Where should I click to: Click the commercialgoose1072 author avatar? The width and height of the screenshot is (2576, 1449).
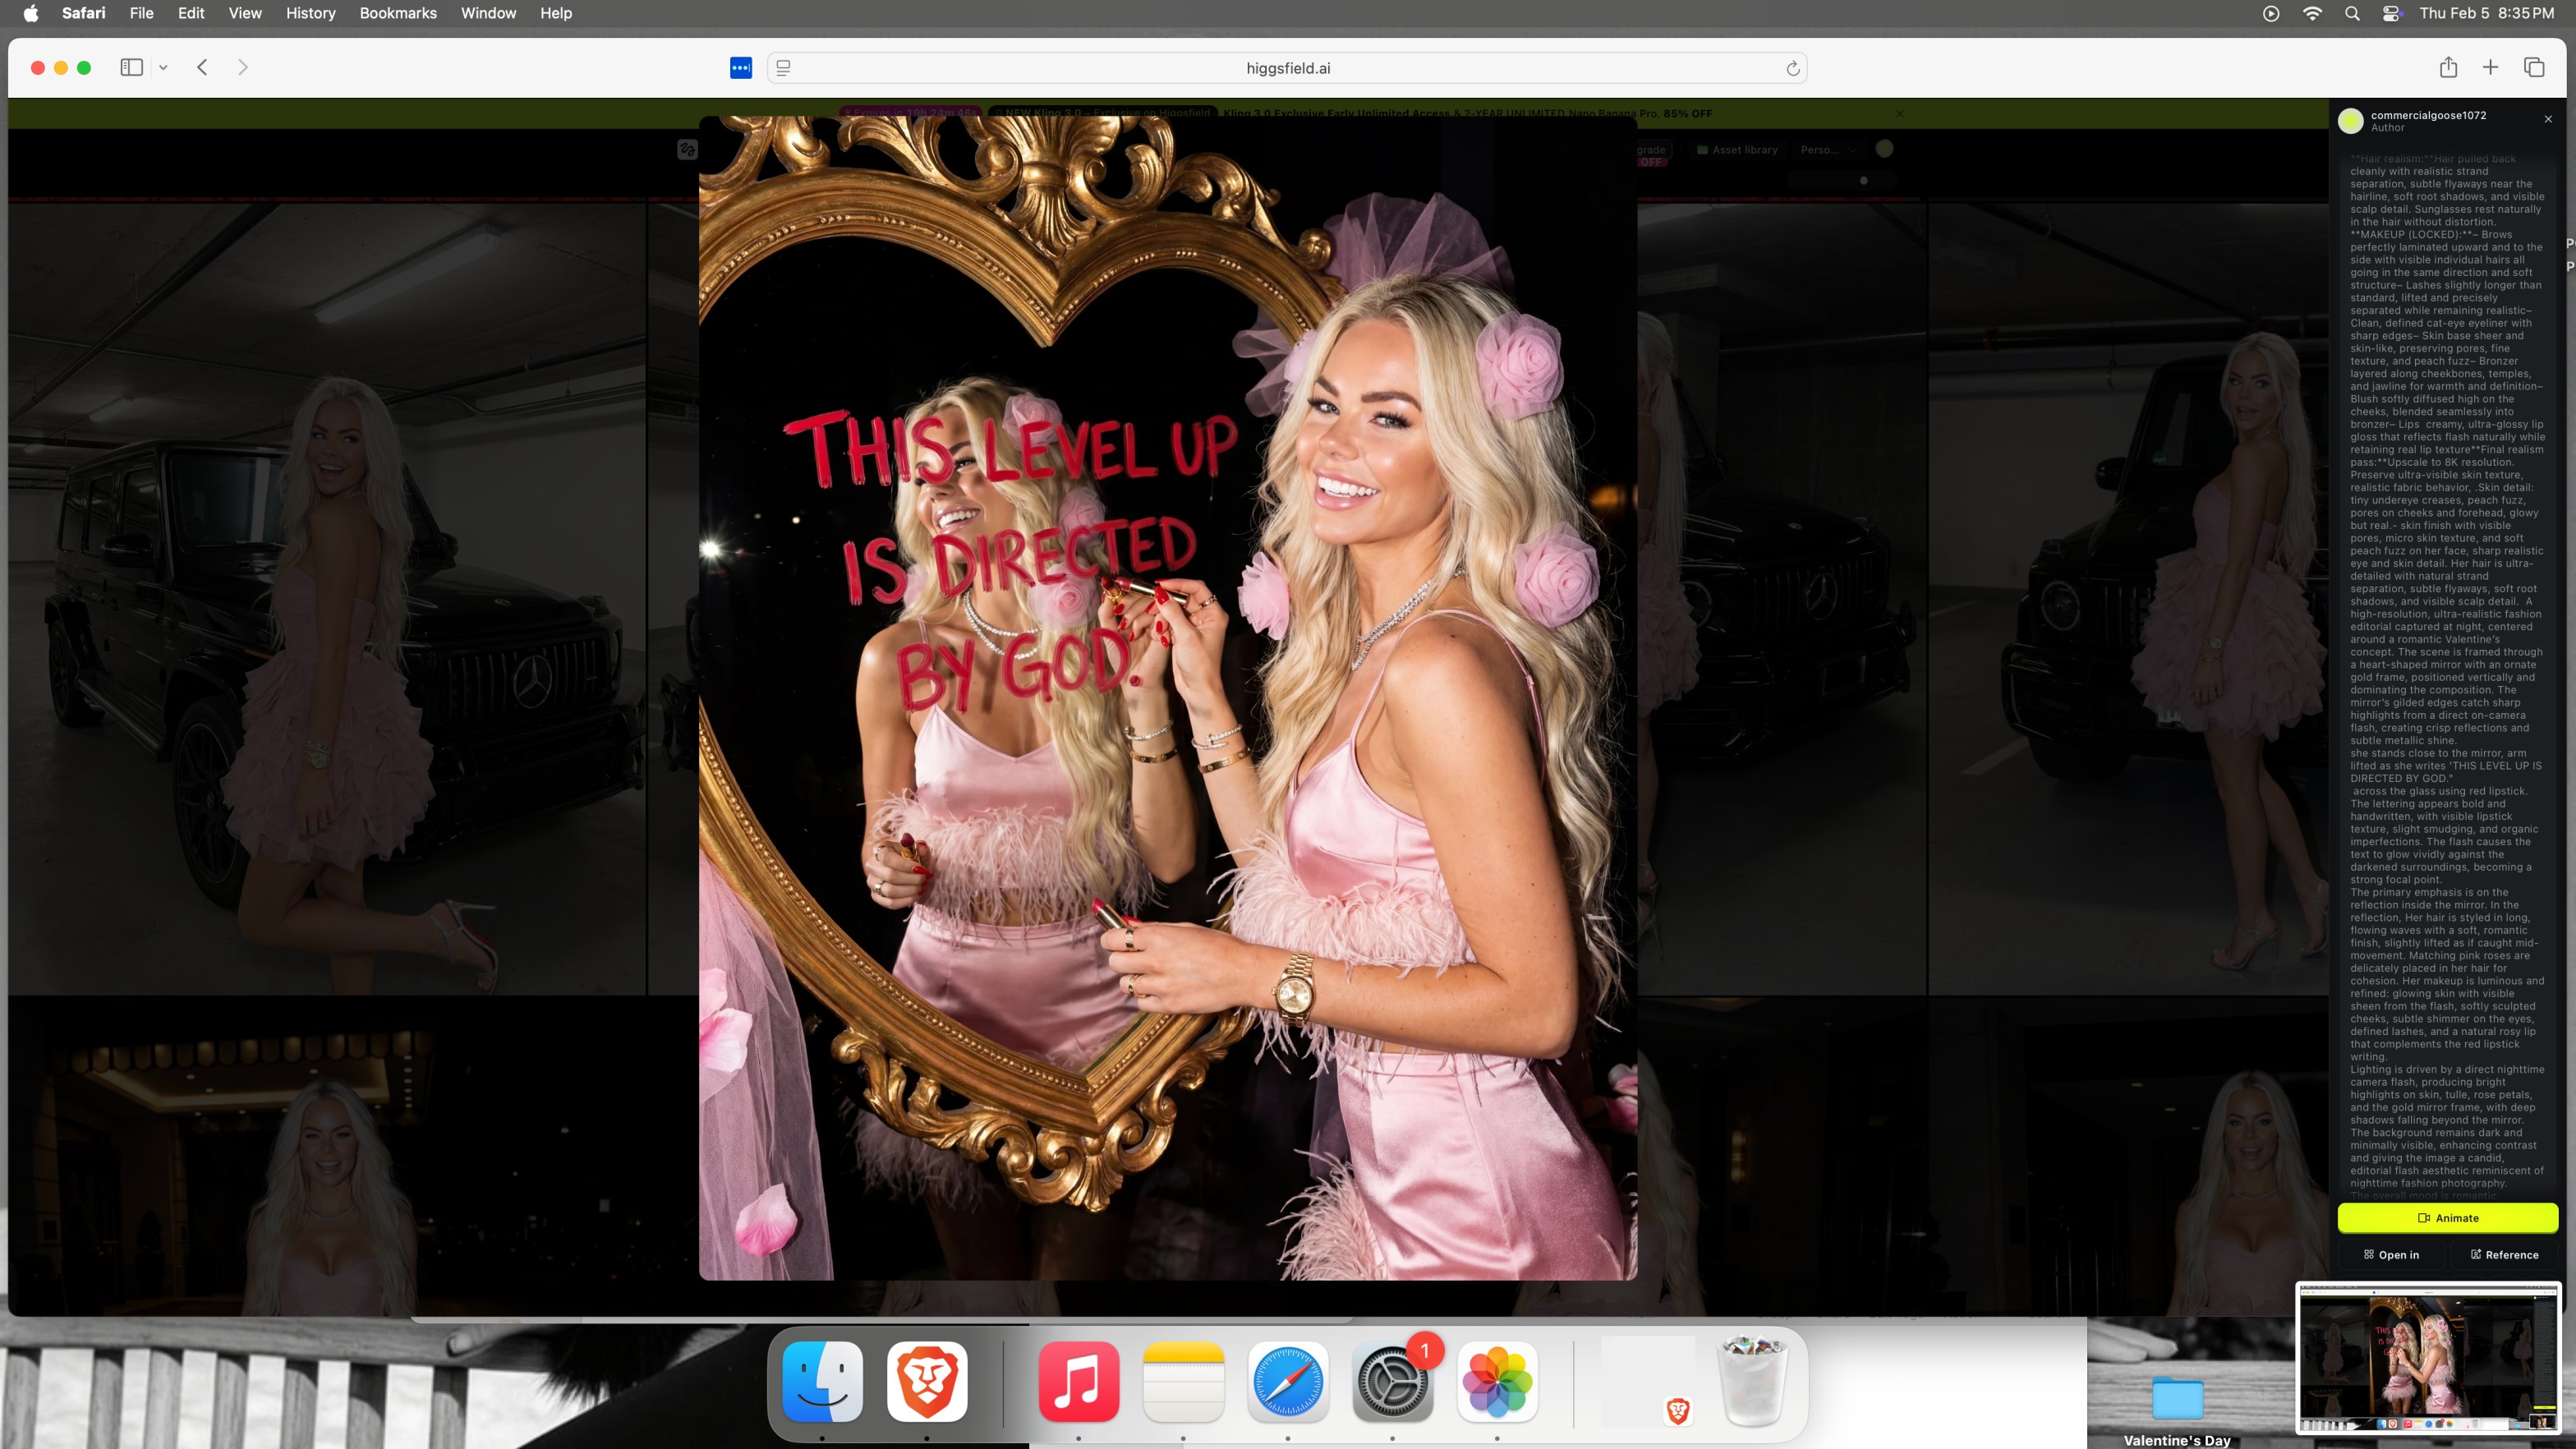coord(2350,121)
